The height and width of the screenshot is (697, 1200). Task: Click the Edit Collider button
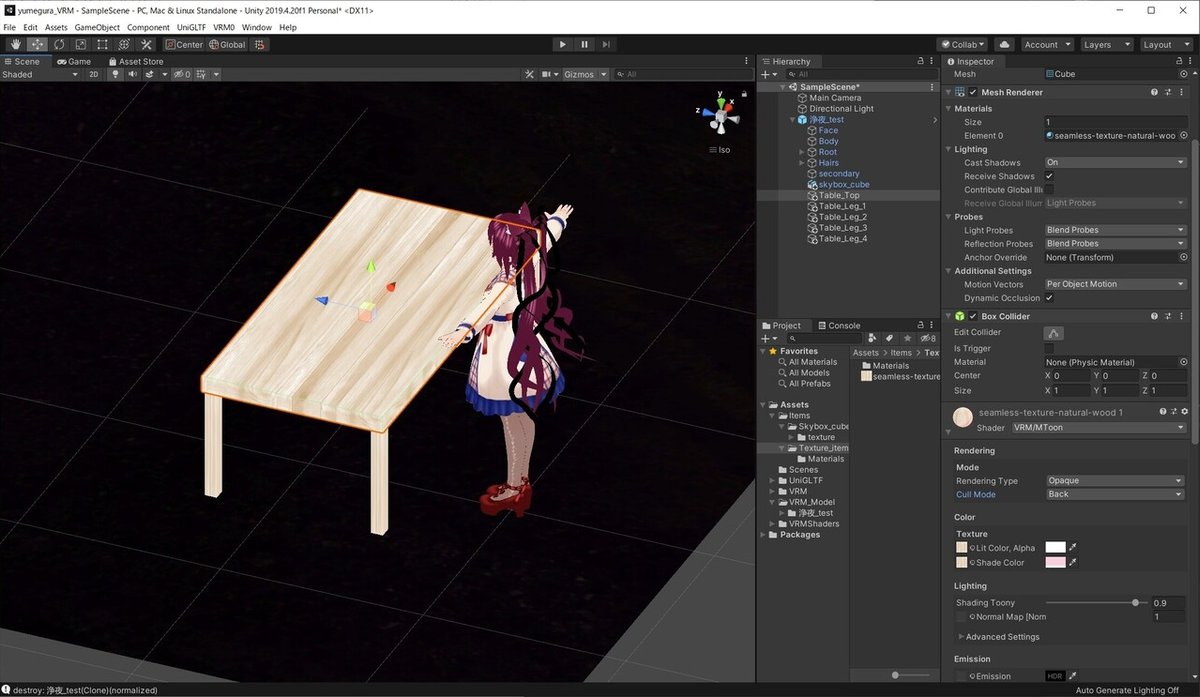click(1053, 333)
